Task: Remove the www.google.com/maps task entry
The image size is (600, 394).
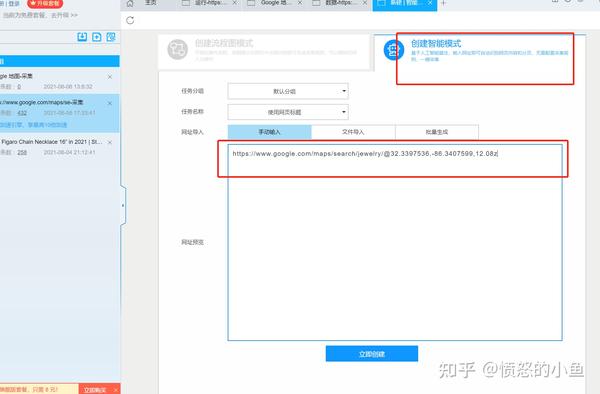Action: (x=110, y=103)
